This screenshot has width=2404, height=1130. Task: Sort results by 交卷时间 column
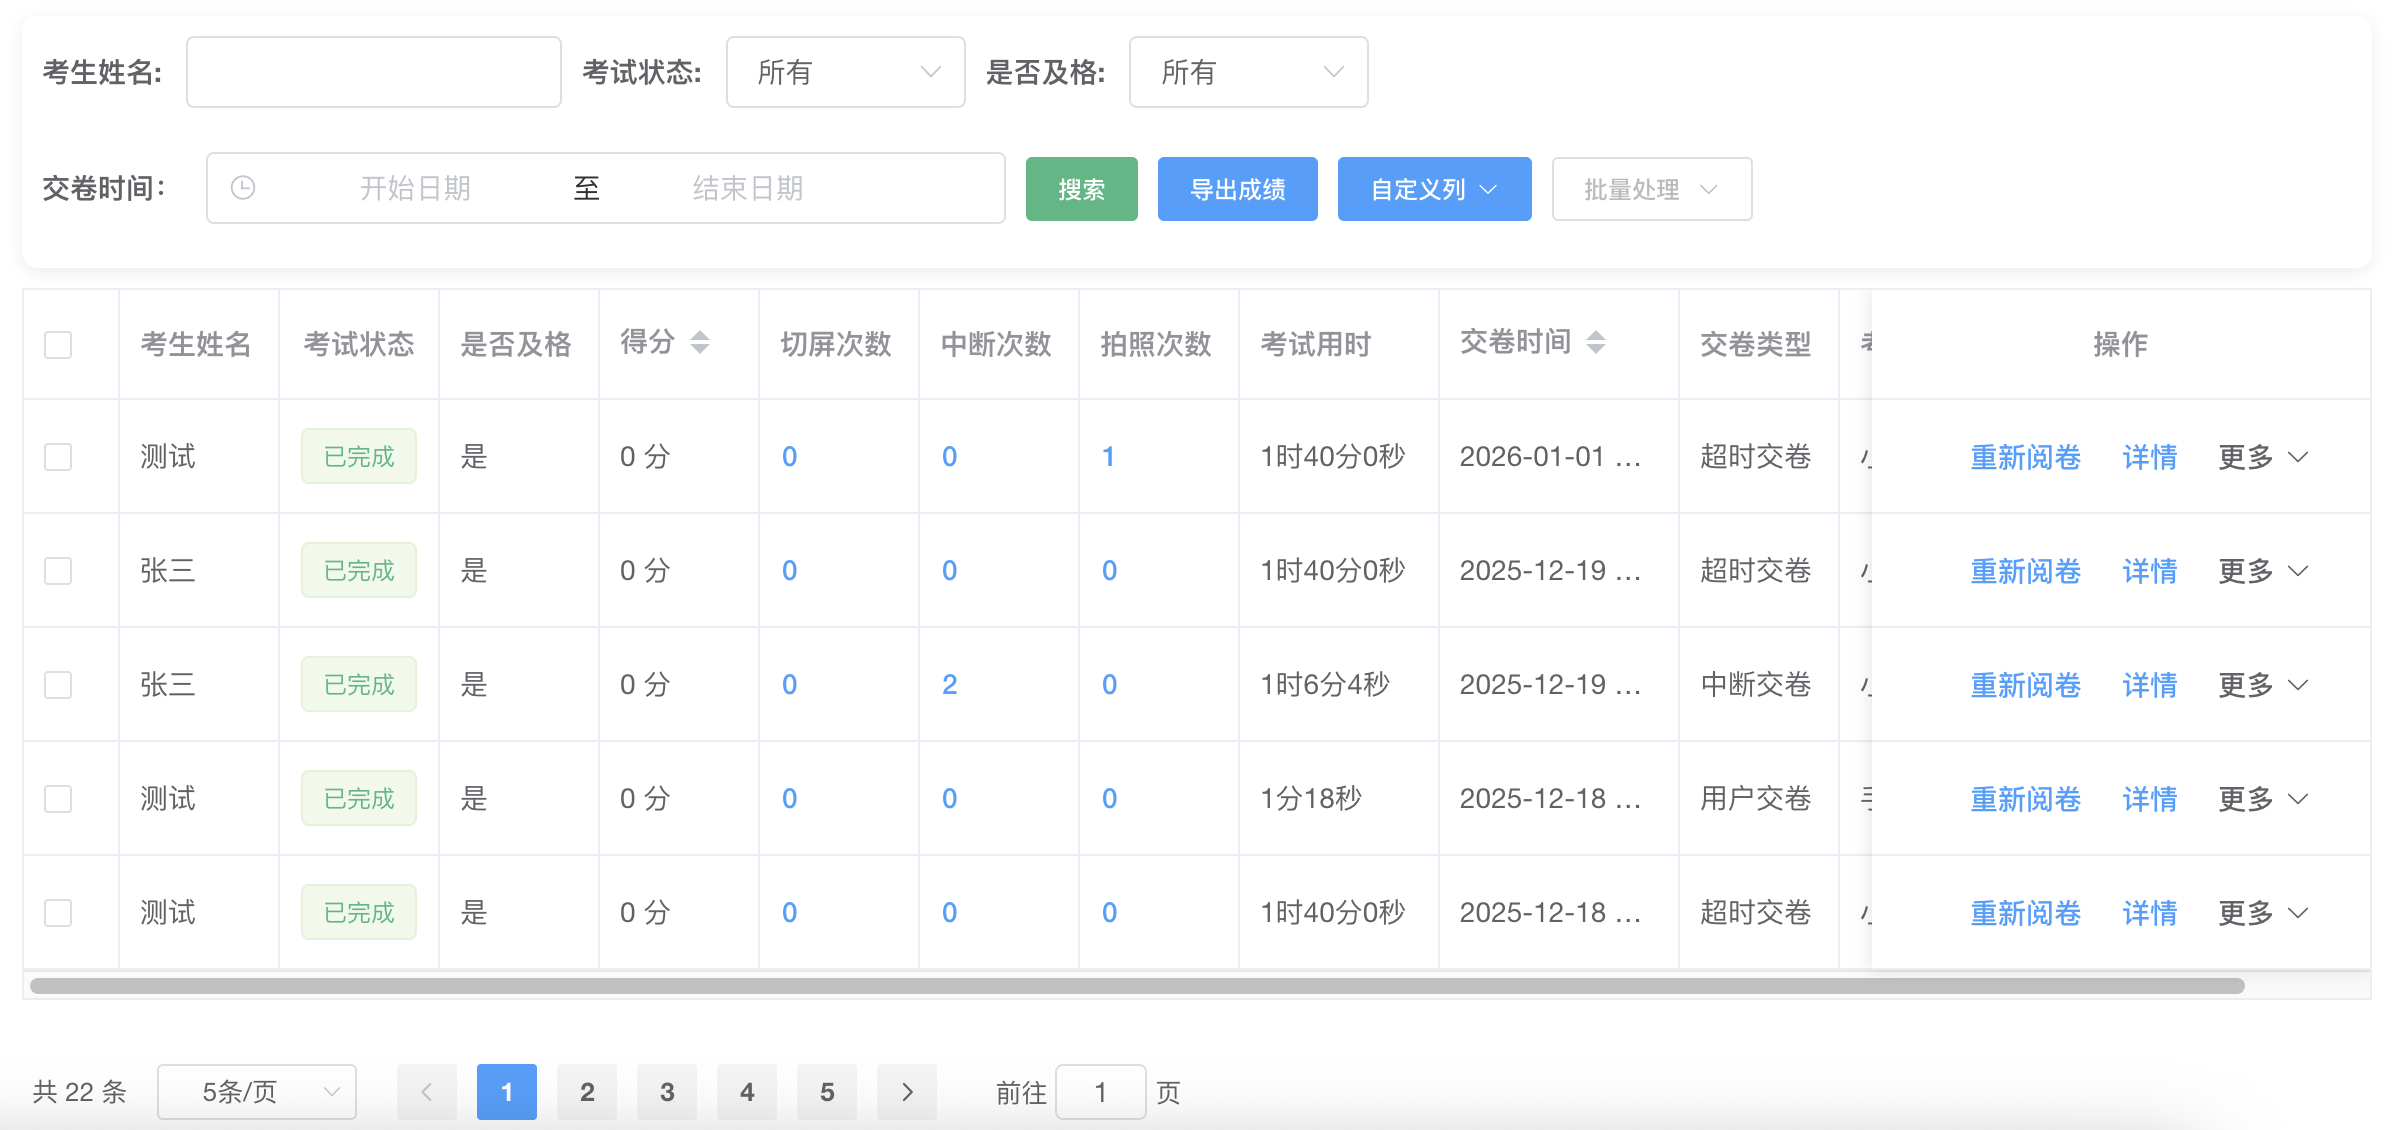coord(1597,341)
